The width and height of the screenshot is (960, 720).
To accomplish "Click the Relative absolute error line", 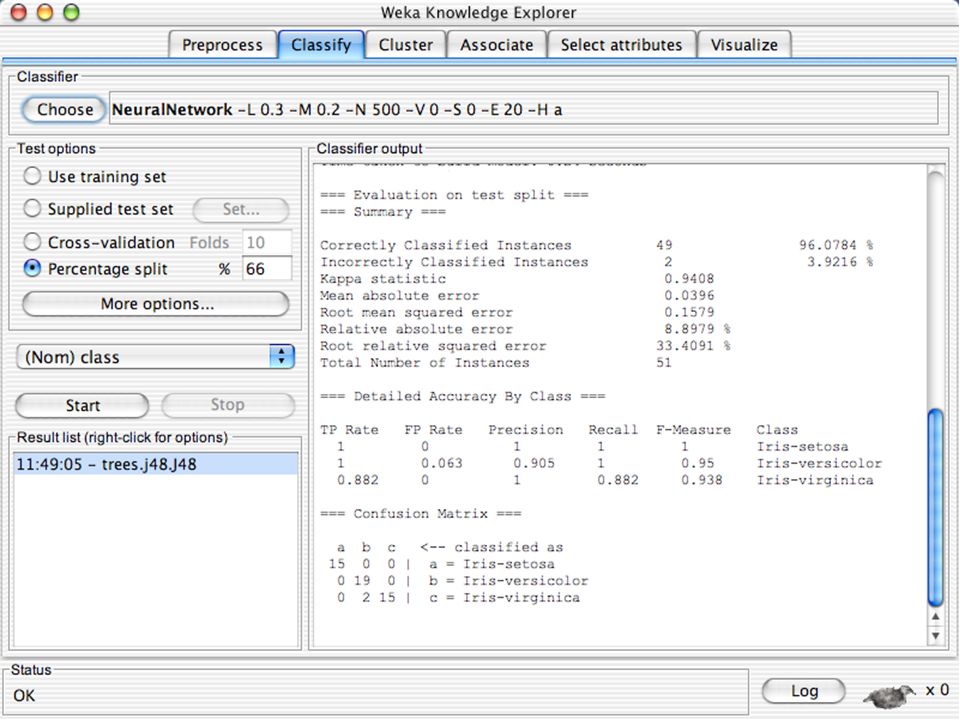I will tap(525, 329).
